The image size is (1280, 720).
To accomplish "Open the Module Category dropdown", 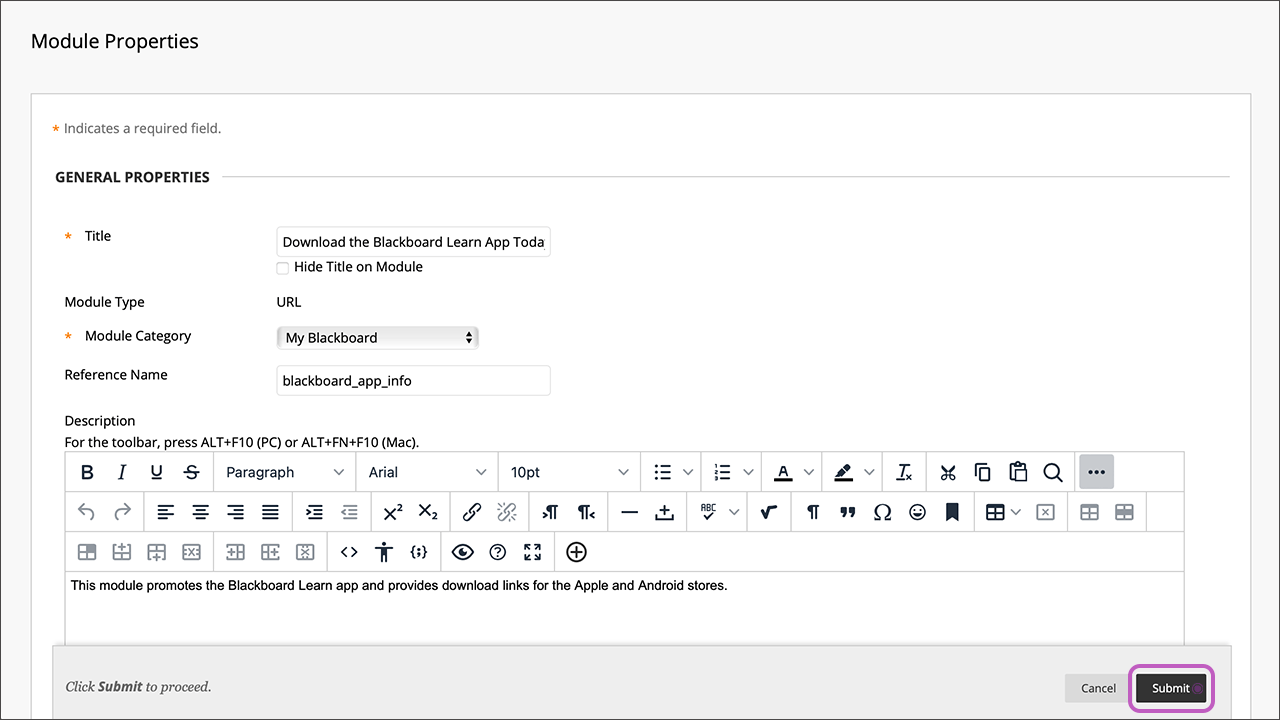I will click(x=377, y=337).
